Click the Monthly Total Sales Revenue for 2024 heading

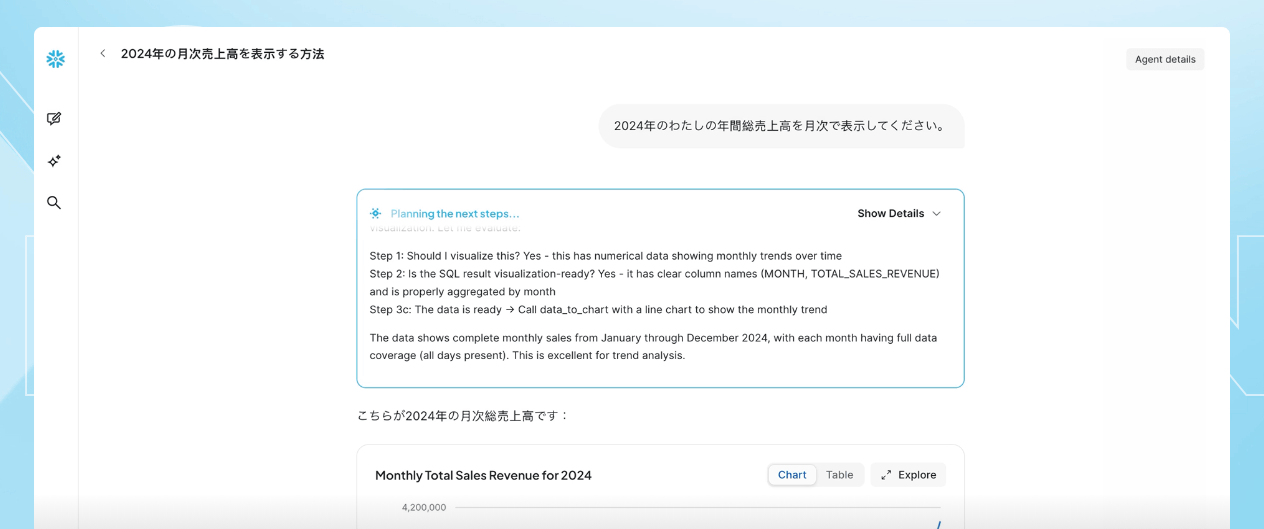483,475
